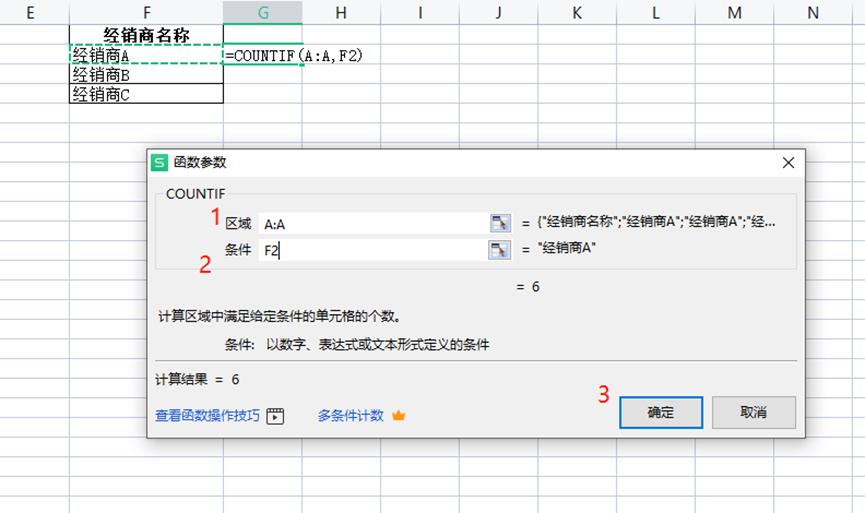Select column header H

point(341,12)
